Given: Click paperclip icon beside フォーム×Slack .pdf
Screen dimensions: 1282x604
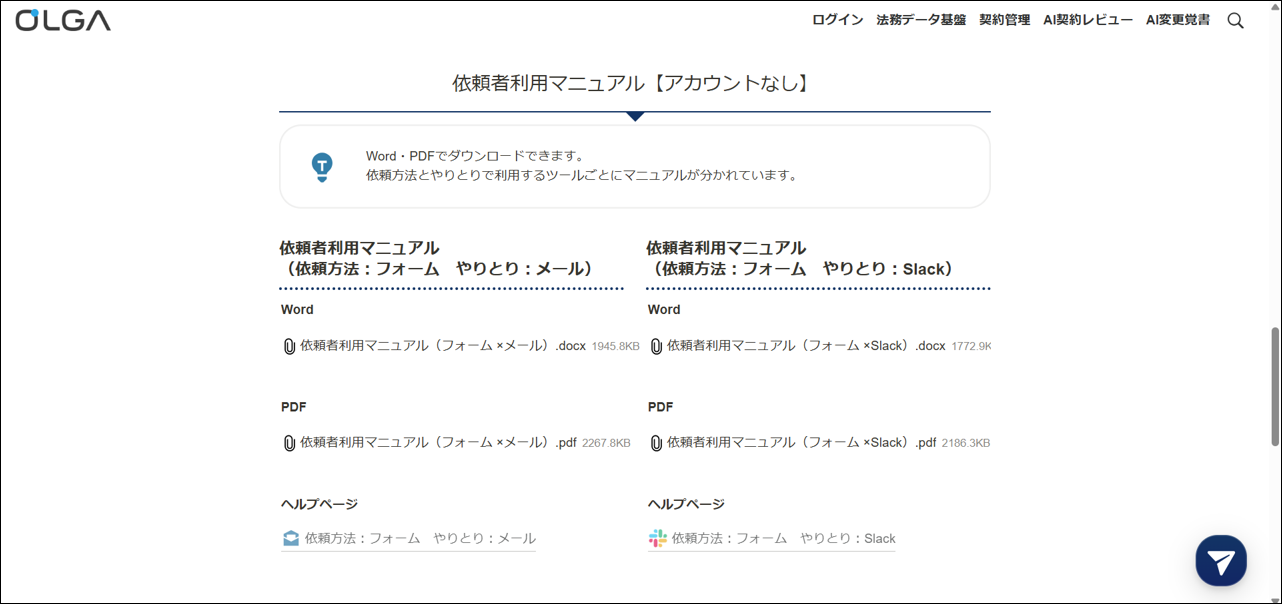Looking at the screenshot, I should 656,443.
